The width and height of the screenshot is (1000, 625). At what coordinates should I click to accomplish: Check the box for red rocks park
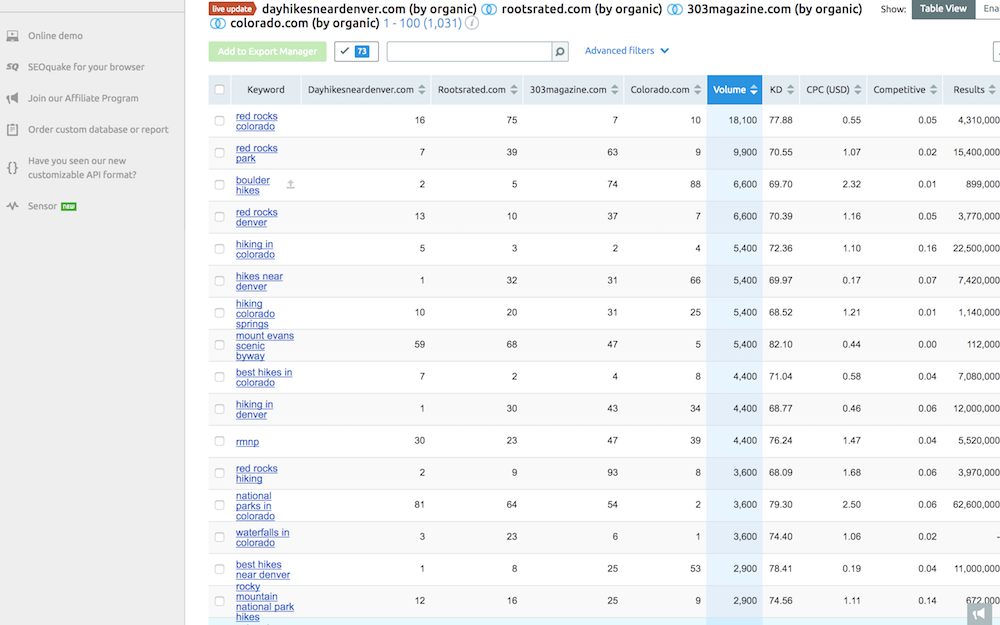[x=219, y=152]
